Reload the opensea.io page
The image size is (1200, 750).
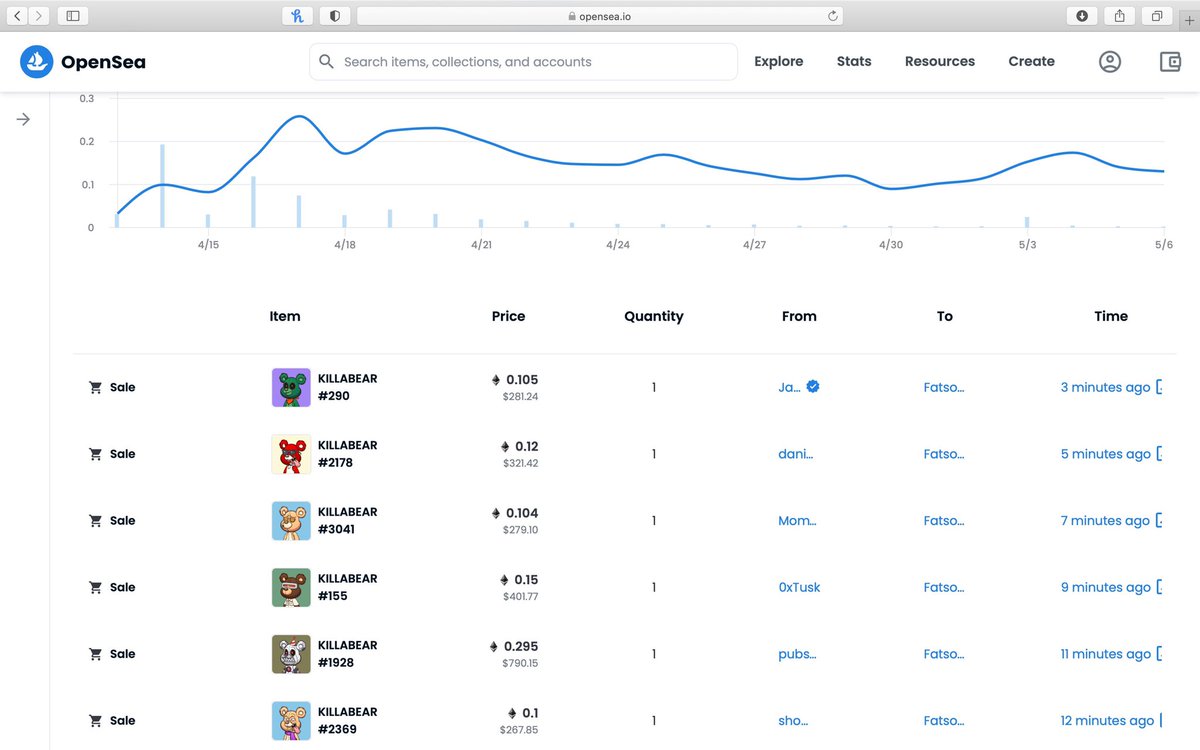832,16
